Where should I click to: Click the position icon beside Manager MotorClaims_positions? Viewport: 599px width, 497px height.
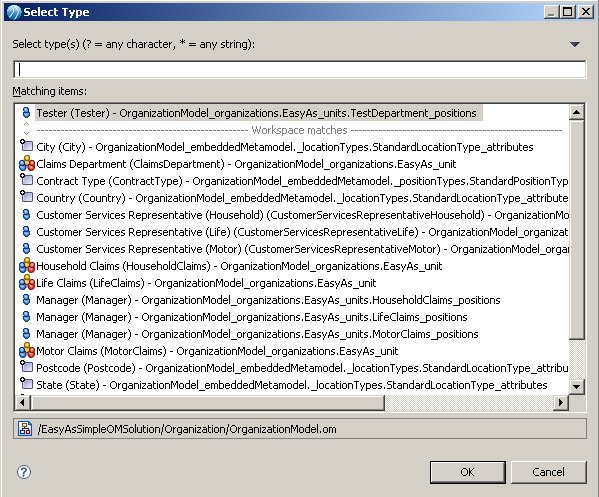click(x=26, y=334)
